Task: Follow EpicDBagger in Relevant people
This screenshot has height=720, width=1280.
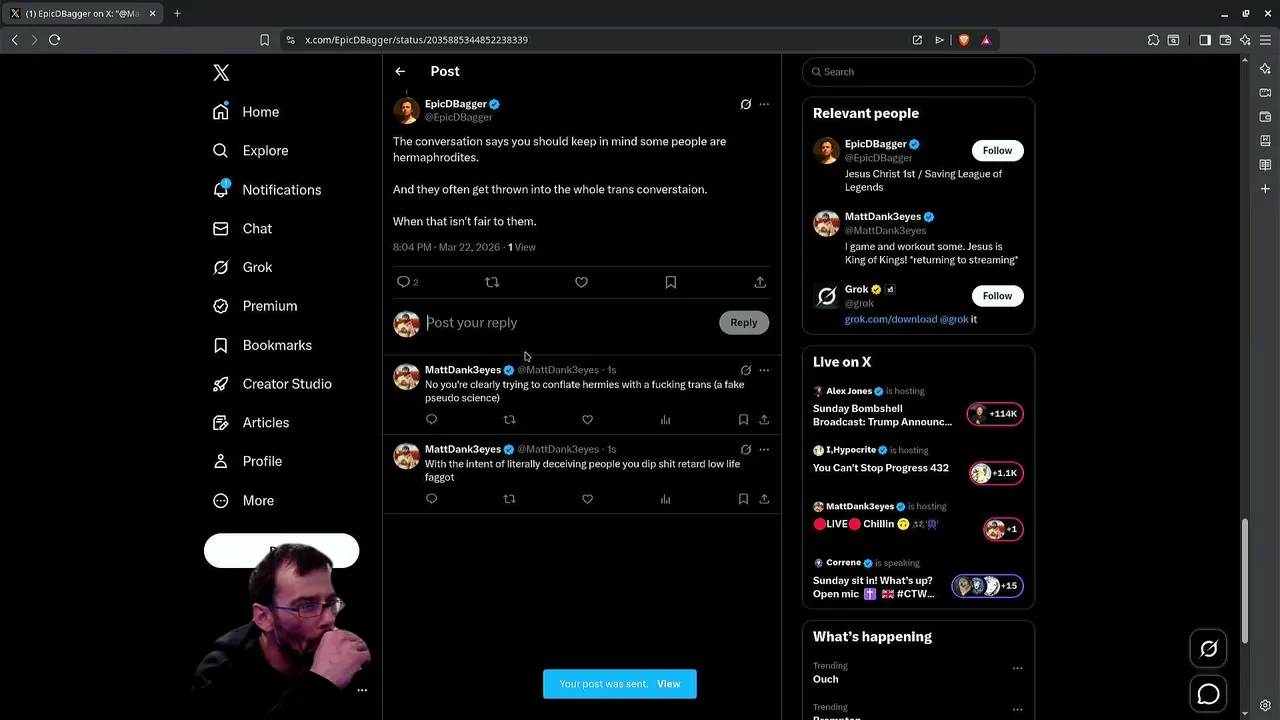Action: tap(997, 151)
